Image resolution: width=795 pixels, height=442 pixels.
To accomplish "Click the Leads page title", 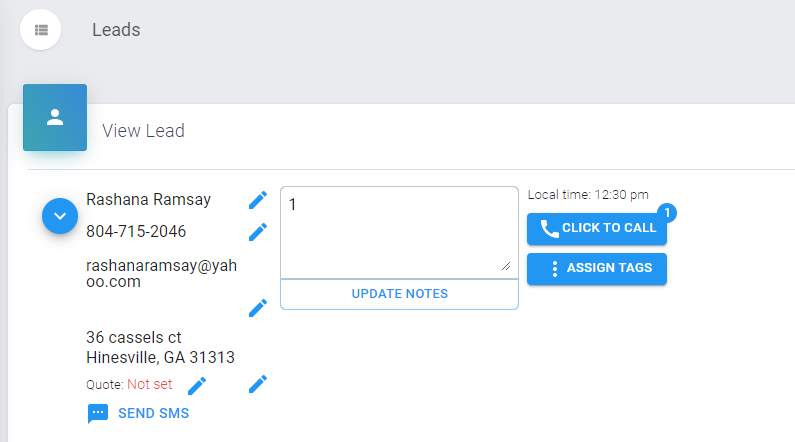I will (116, 30).
